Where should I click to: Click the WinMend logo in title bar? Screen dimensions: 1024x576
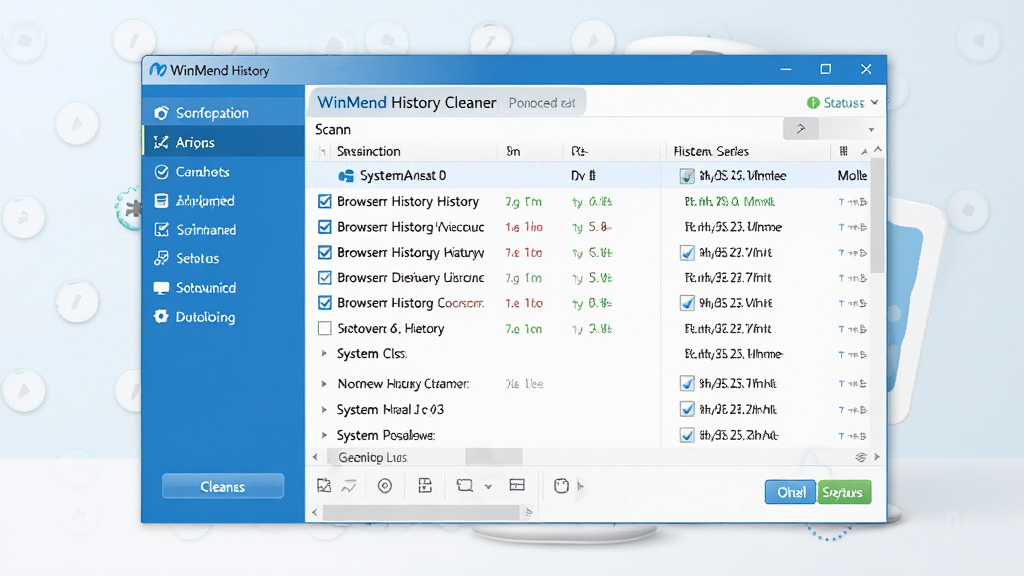tap(157, 70)
